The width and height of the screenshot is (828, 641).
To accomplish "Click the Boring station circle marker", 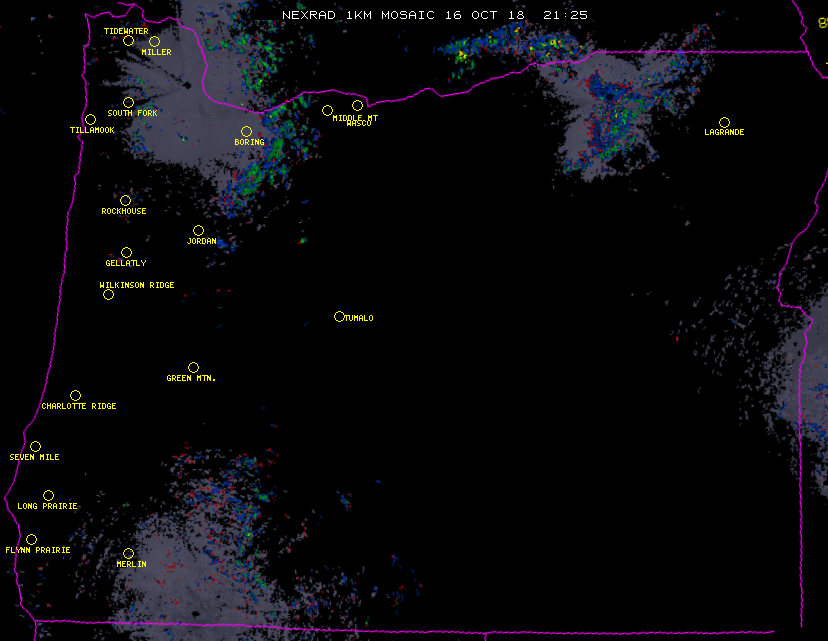I will [x=246, y=131].
